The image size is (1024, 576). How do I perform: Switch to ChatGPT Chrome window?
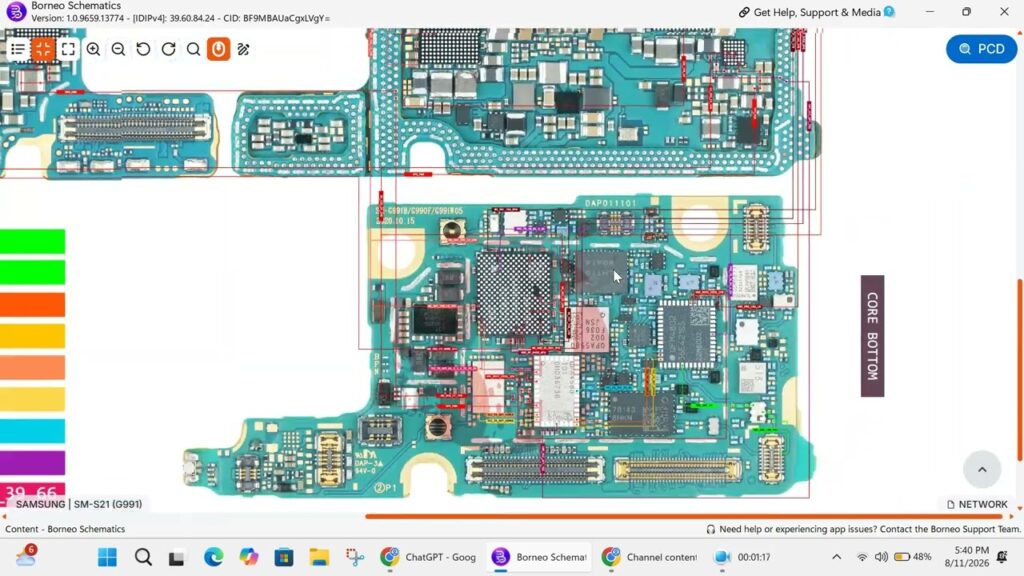pos(428,557)
